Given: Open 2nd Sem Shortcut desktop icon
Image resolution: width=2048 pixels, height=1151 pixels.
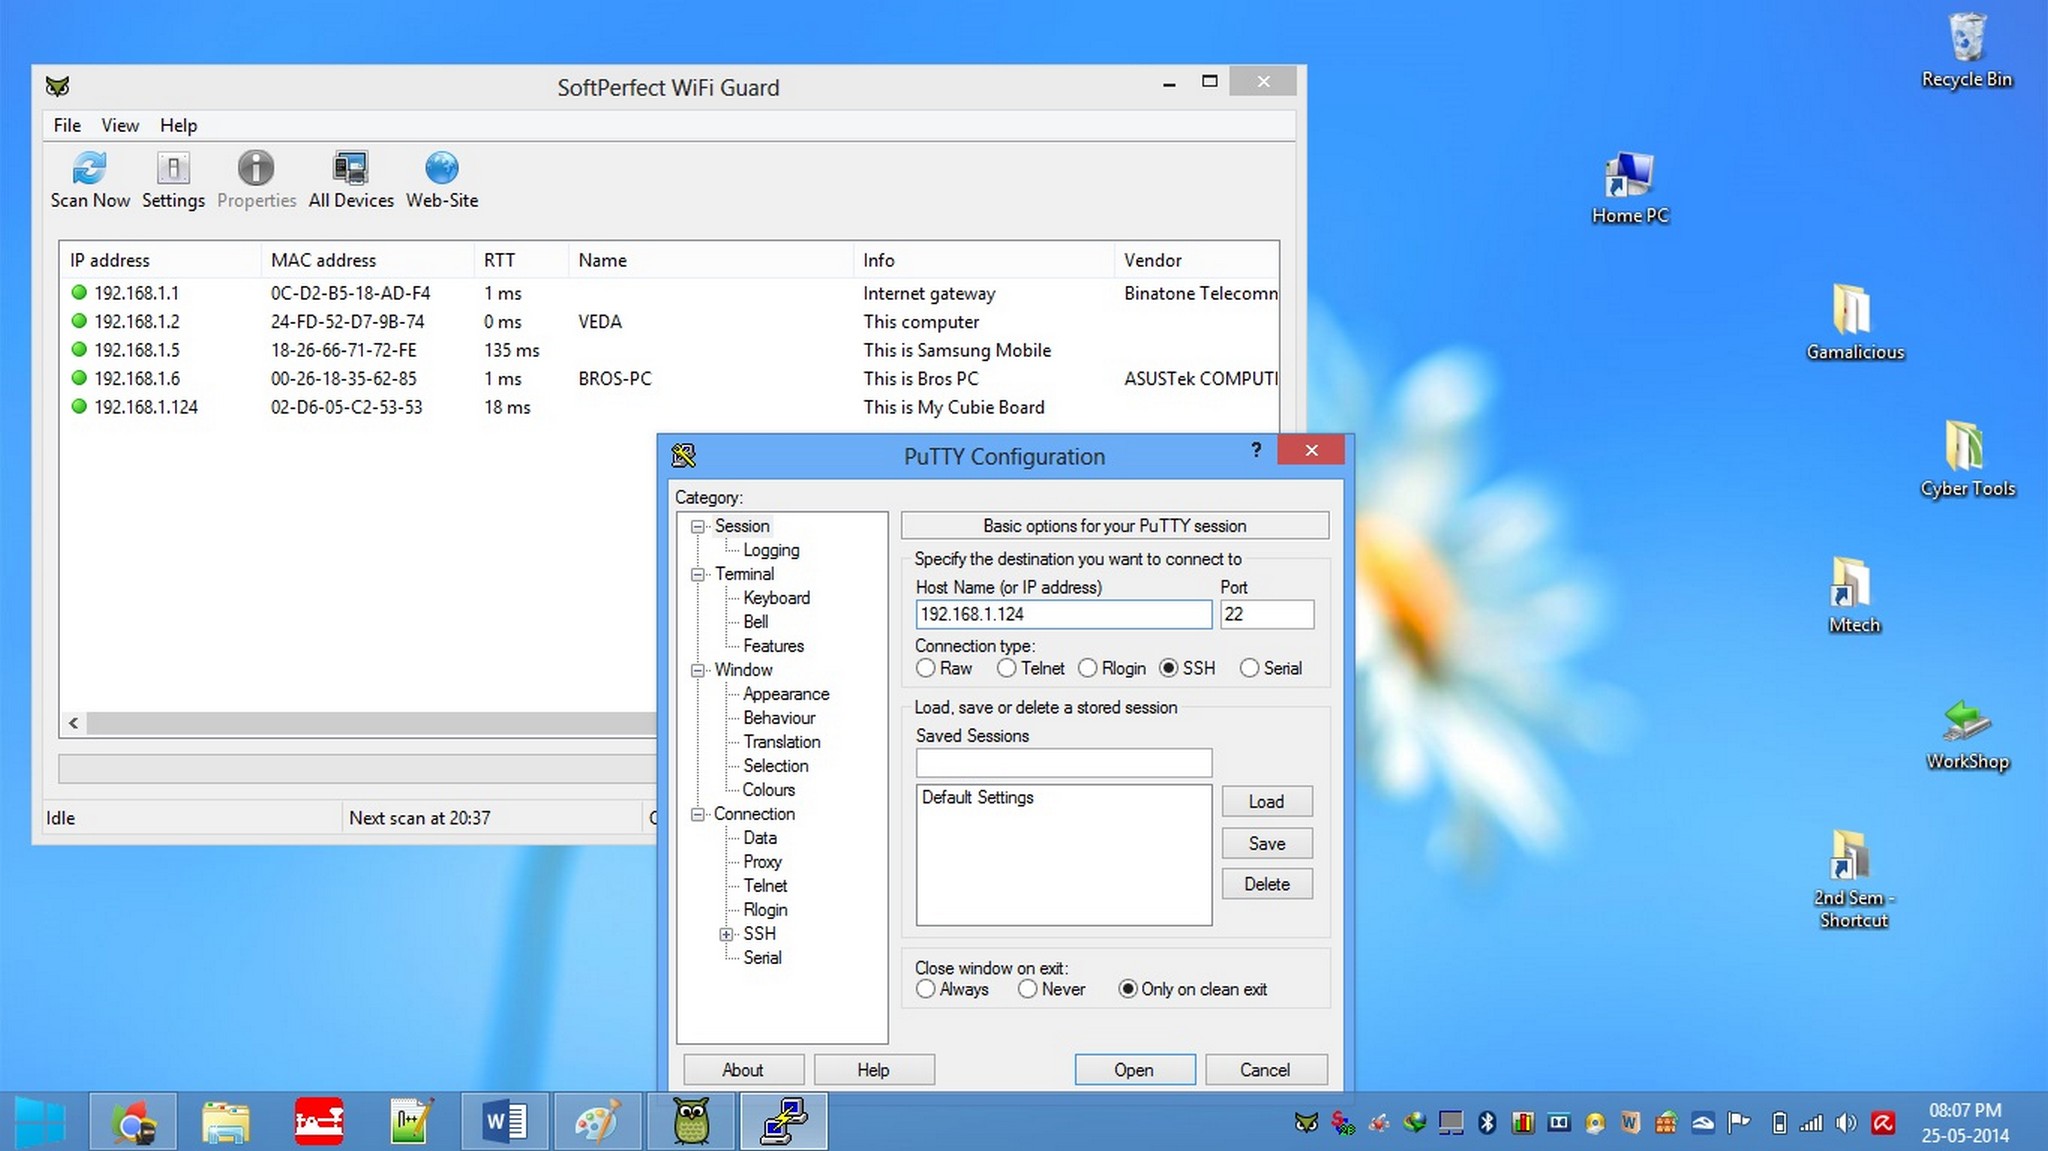Looking at the screenshot, I should [x=1853, y=880].
